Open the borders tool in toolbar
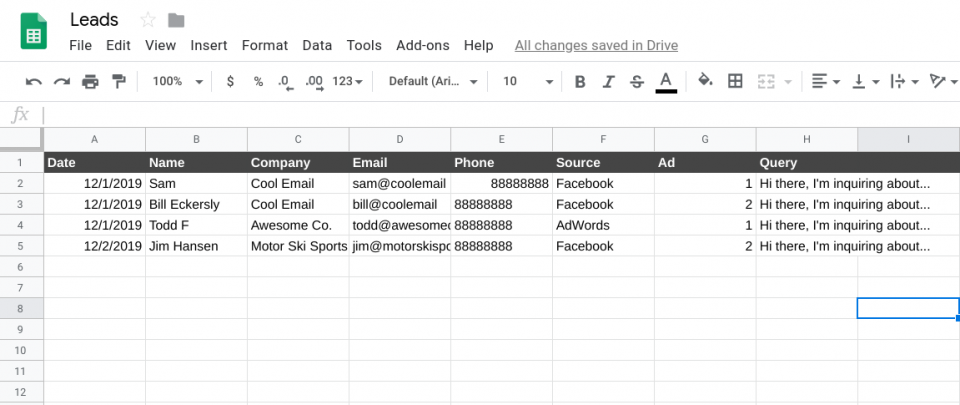Screen dimensions: 960x405 (x=735, y=81)
